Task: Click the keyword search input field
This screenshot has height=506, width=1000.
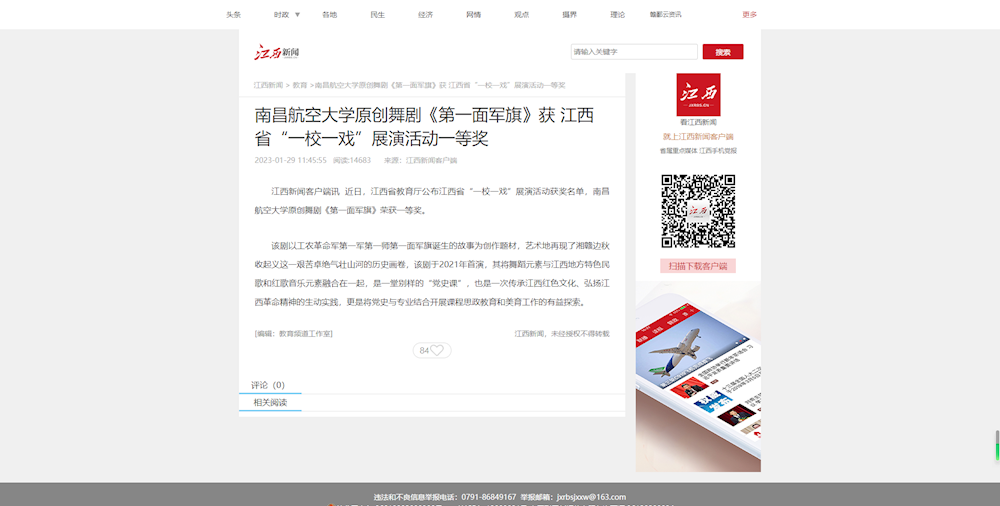Action: click(634, 52)
